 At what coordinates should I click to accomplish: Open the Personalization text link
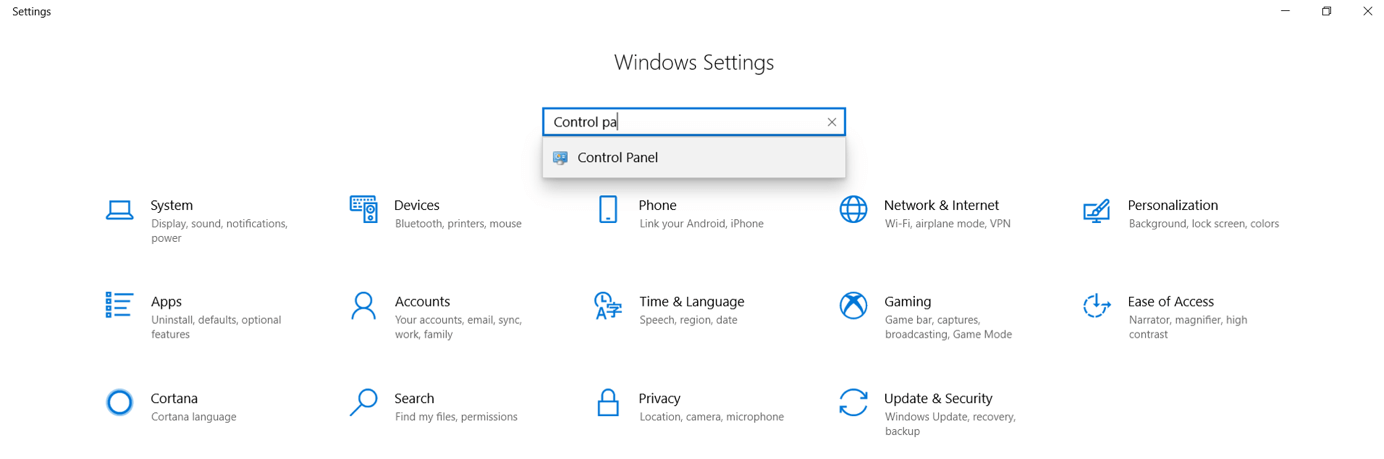[x=1173, y=205]
